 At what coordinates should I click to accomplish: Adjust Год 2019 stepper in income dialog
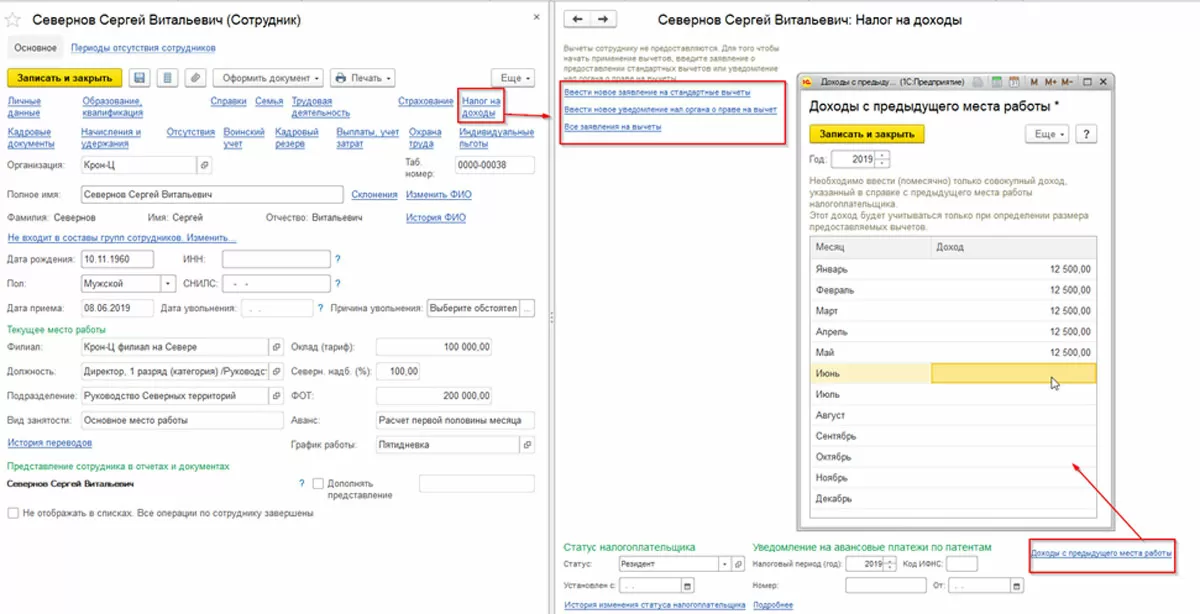point(883,159)
